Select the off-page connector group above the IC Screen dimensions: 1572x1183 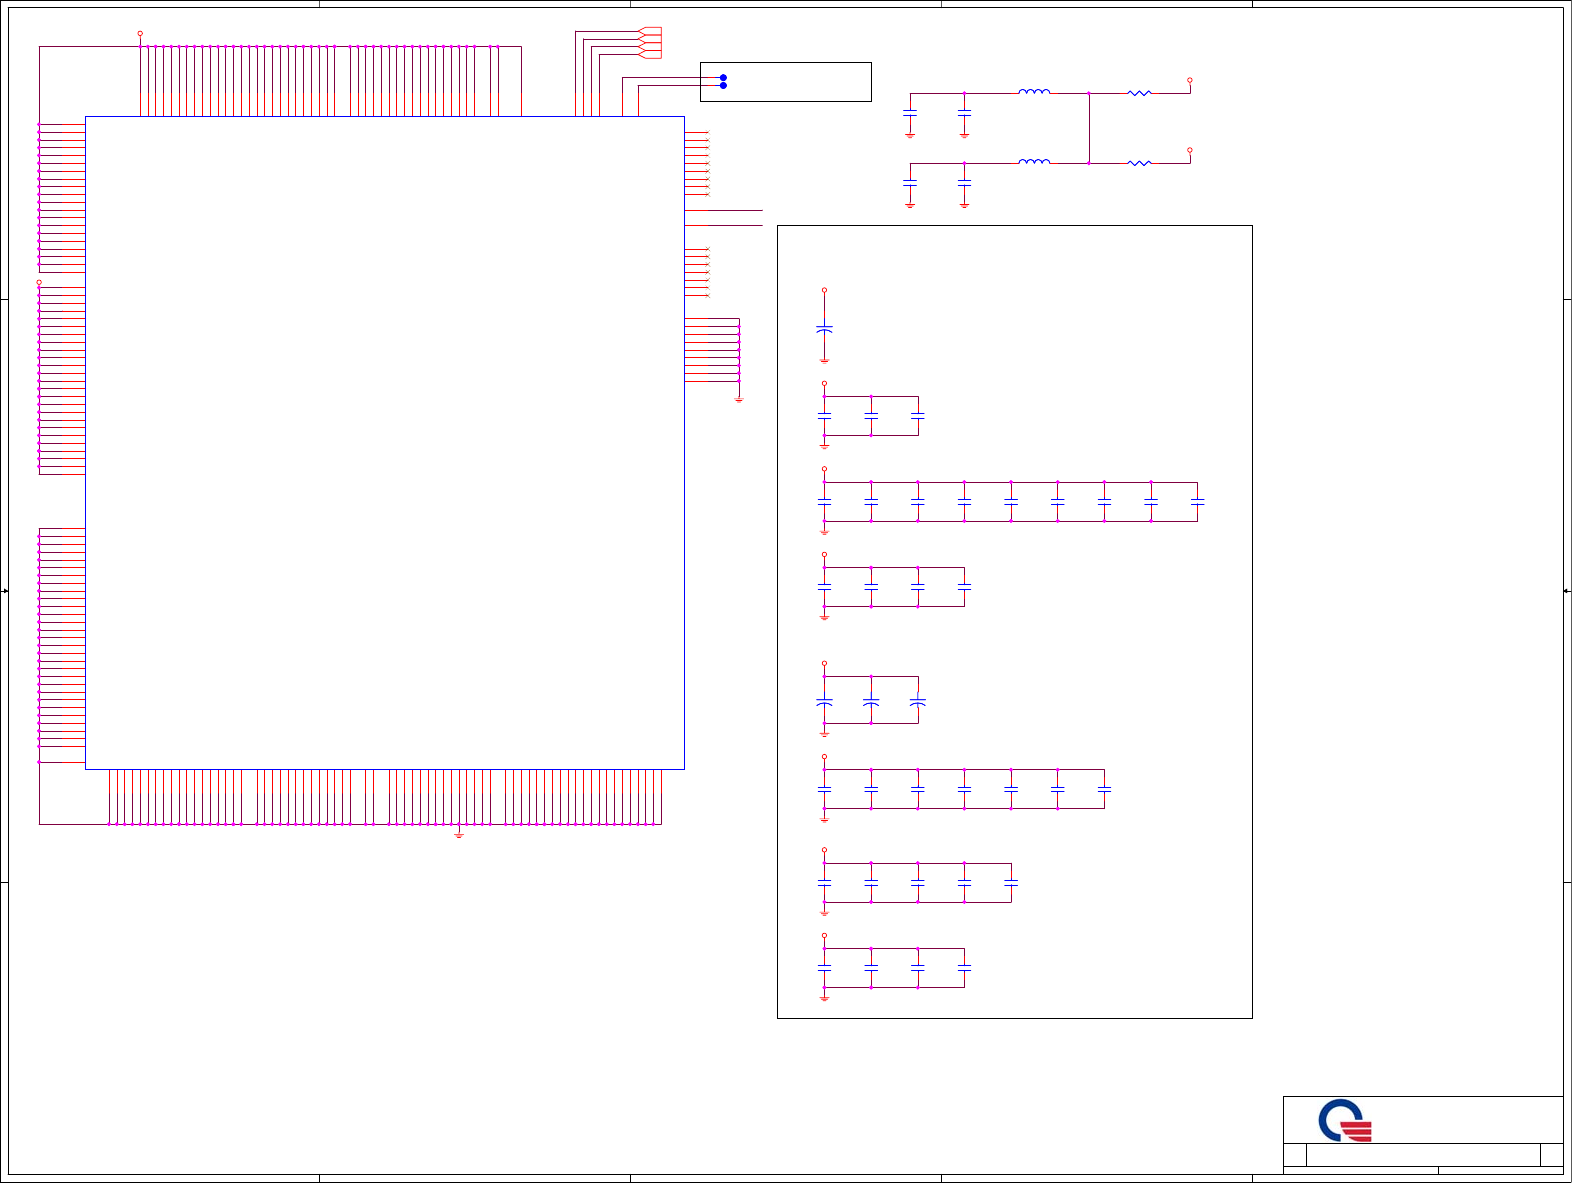tap(650, 42)
